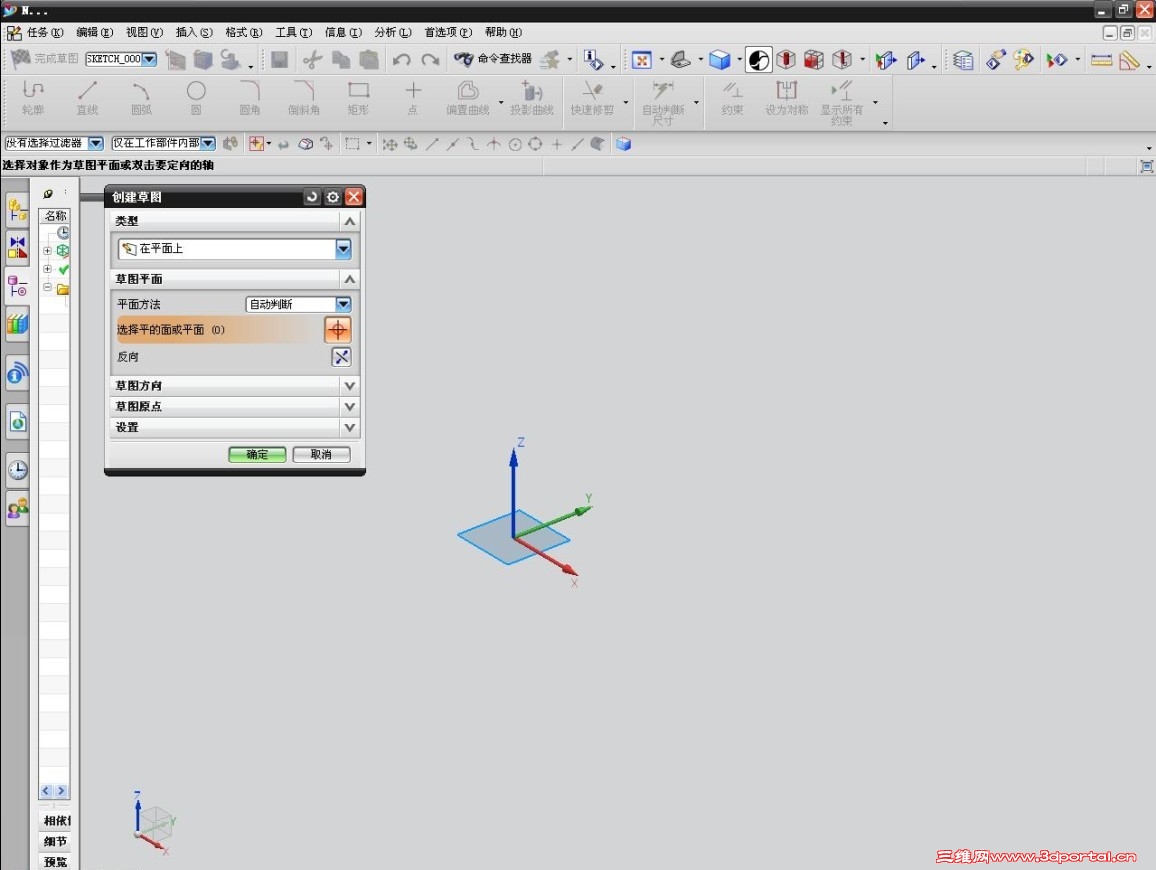Open the selection filter dropdown (没有选择过滤器)

click(x=96, y=143)
